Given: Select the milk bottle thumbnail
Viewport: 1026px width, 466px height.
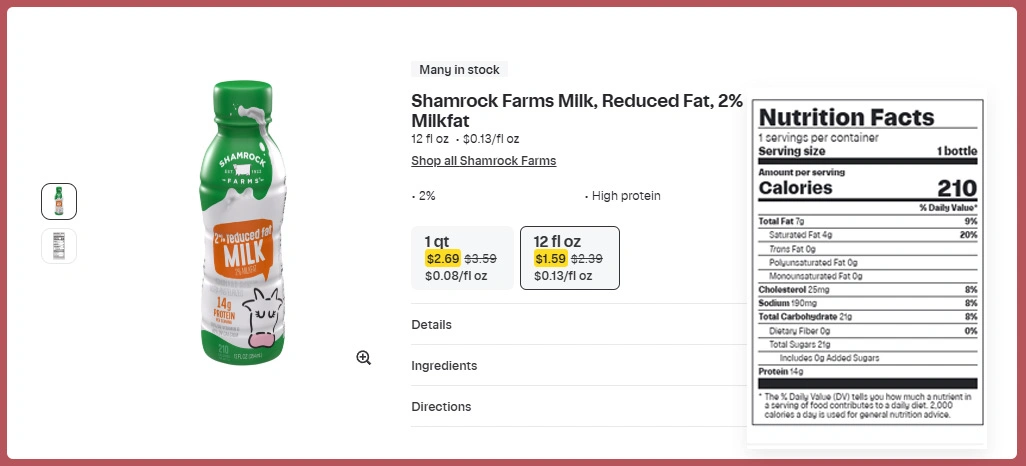Looking at the screenshot, I should [x=59, y=201].
